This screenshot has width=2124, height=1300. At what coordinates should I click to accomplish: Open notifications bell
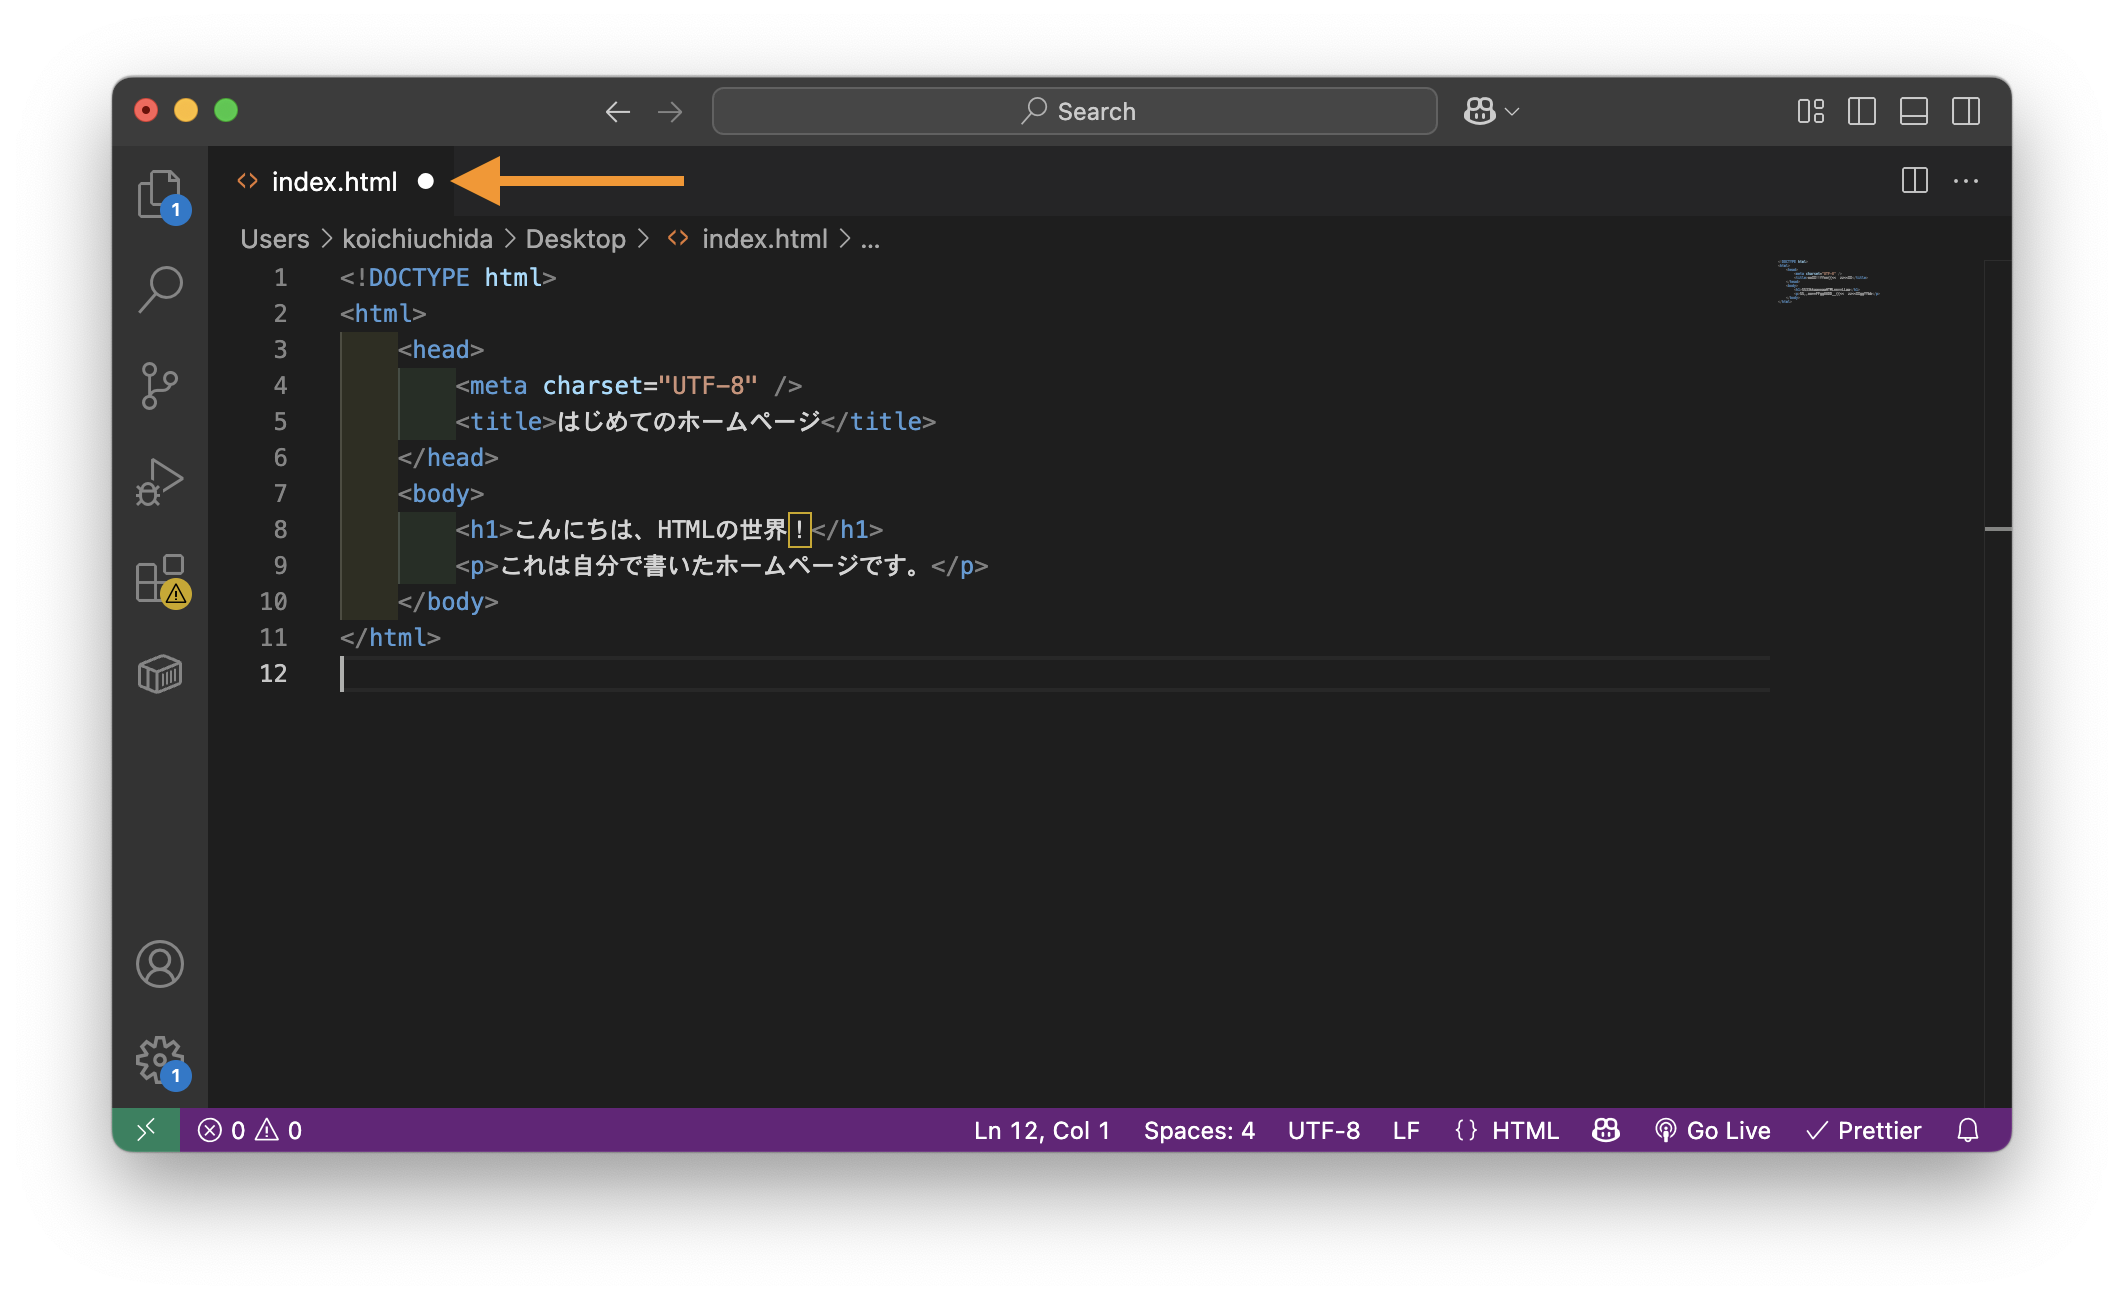1968,1130
